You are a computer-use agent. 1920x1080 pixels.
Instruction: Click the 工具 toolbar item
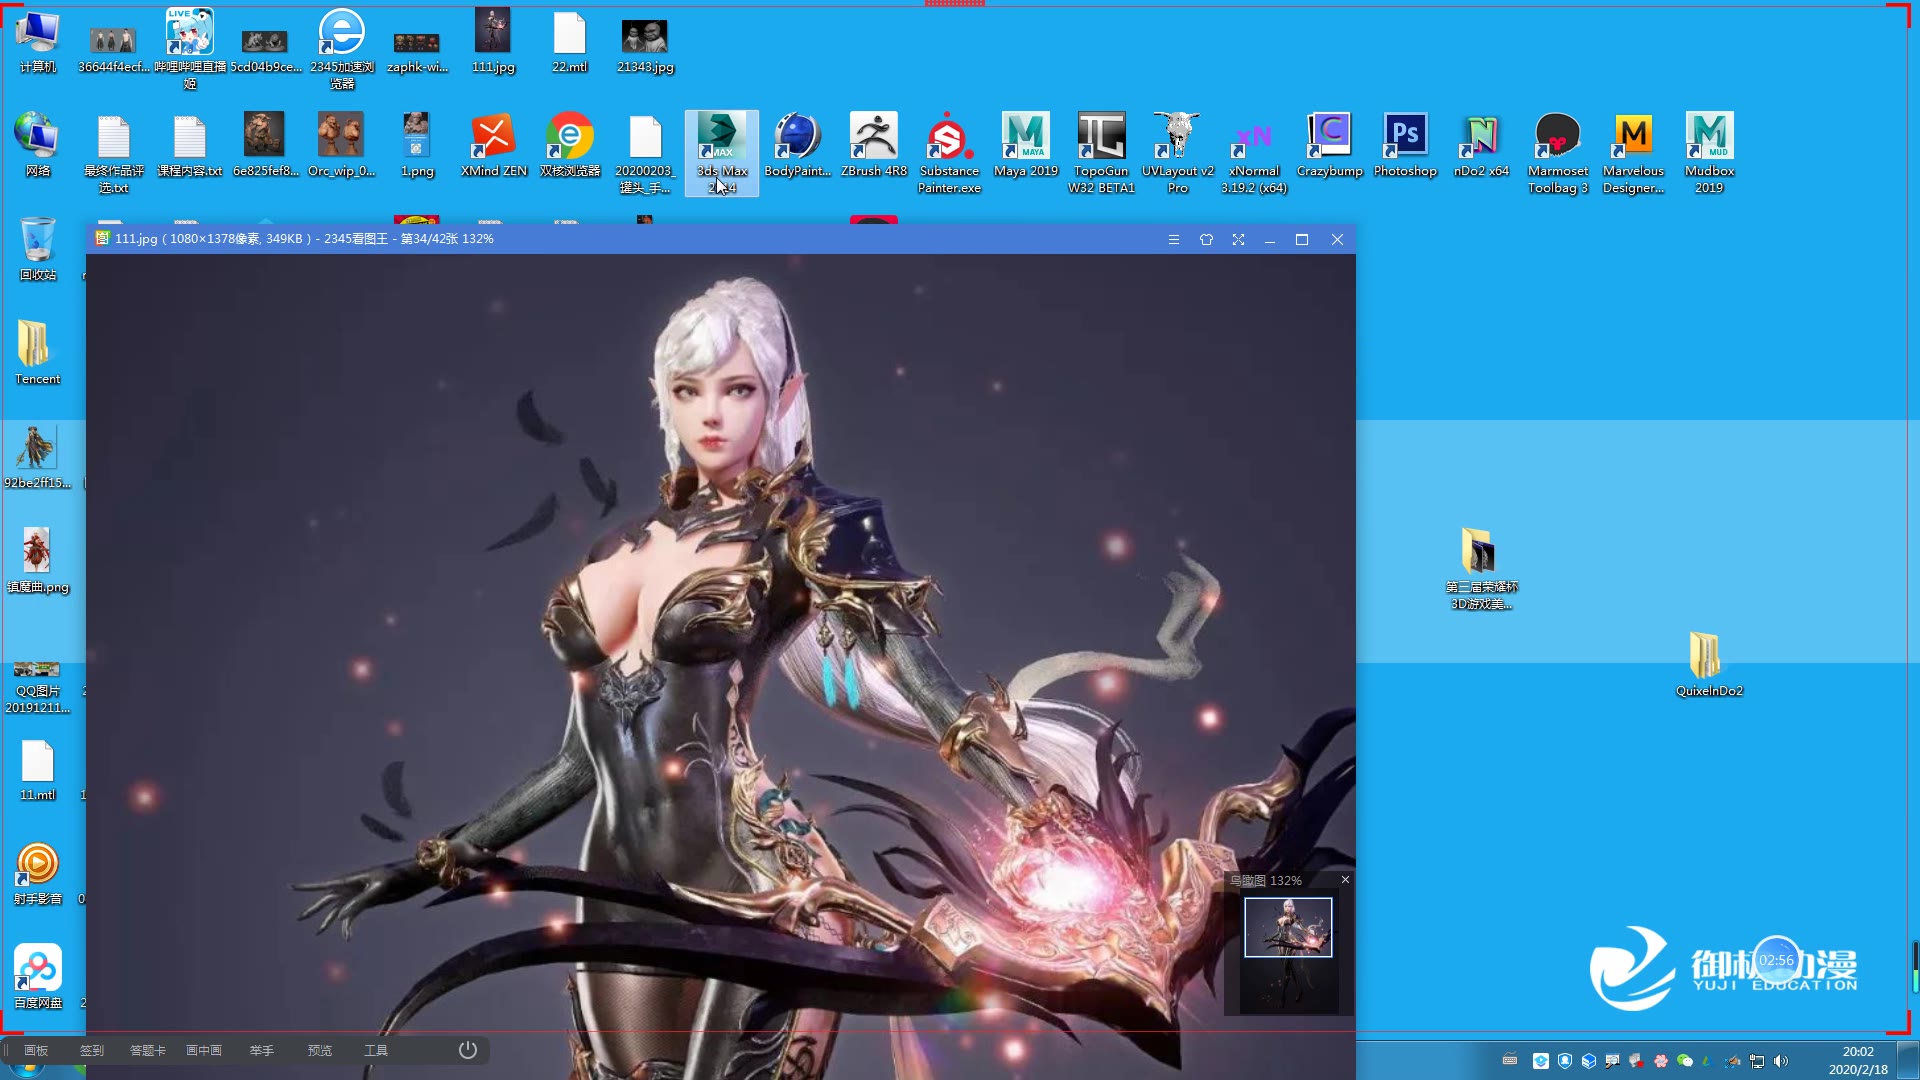tap(376, 1050)
